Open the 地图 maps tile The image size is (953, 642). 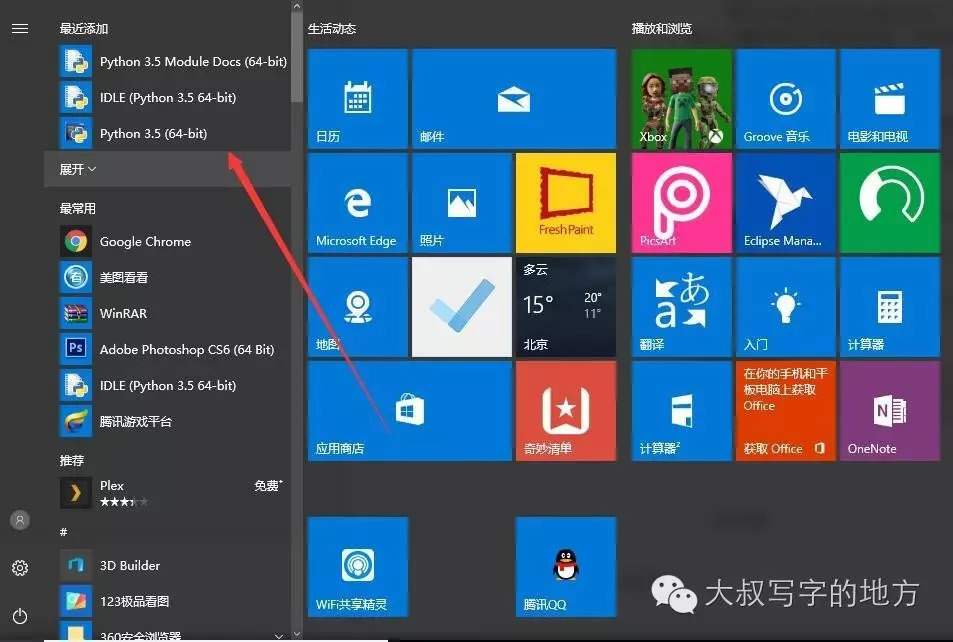tap(357, 307)
